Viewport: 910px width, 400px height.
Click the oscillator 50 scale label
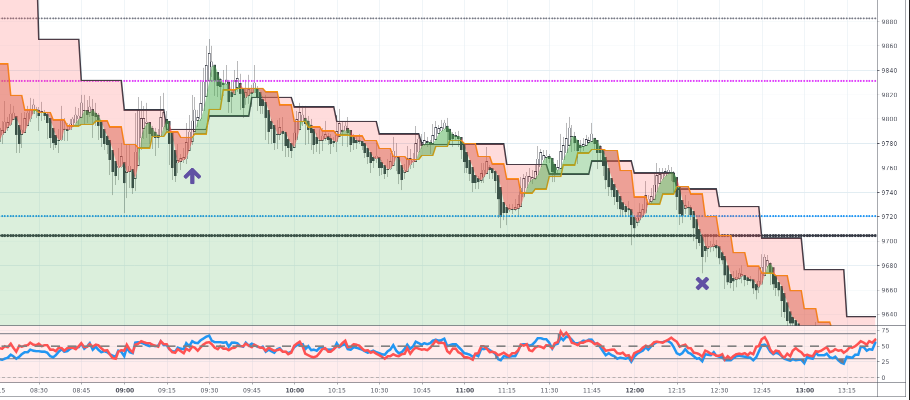coord(885,346)
